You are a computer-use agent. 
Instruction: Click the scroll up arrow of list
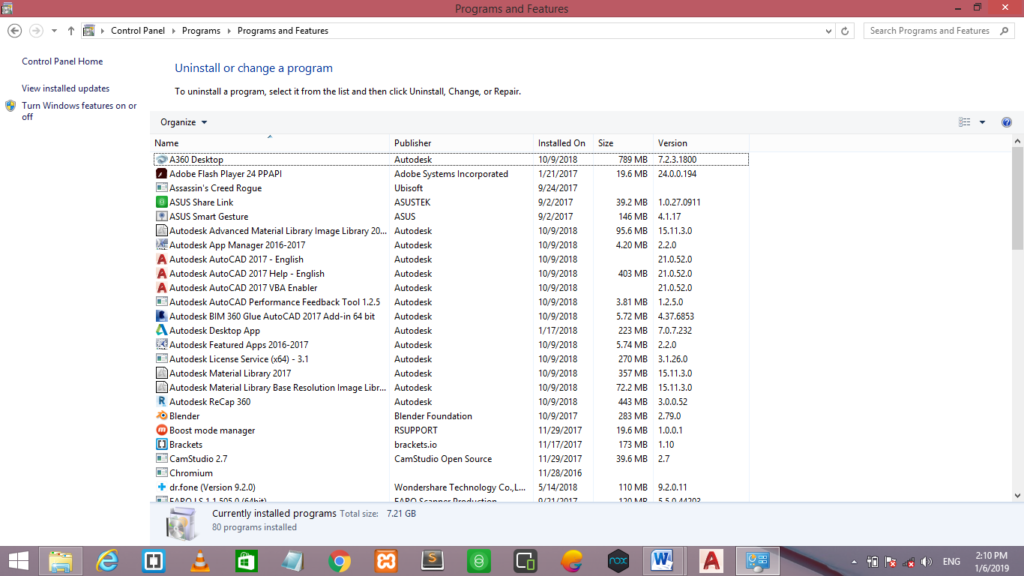[x=1017, y=141]
